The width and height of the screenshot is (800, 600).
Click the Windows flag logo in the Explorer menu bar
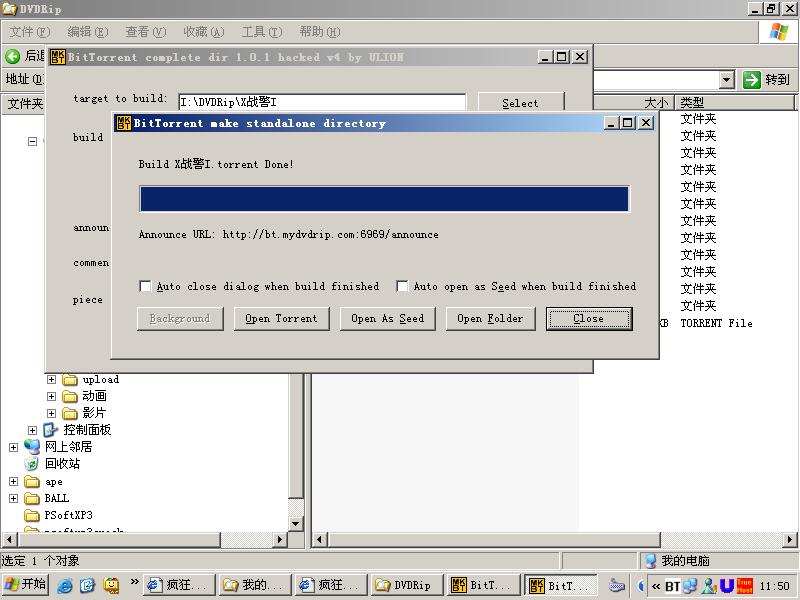779,32
